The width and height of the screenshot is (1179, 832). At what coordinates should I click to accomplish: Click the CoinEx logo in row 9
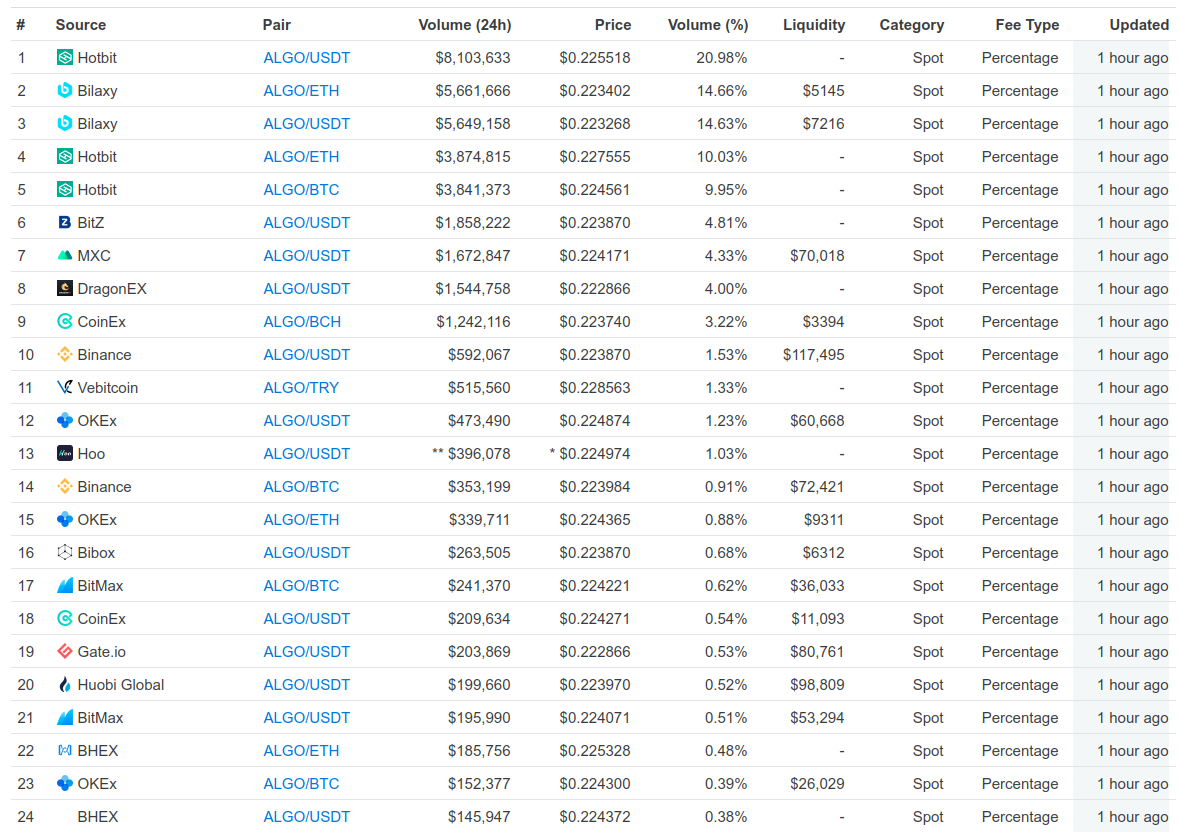(65, 322)
